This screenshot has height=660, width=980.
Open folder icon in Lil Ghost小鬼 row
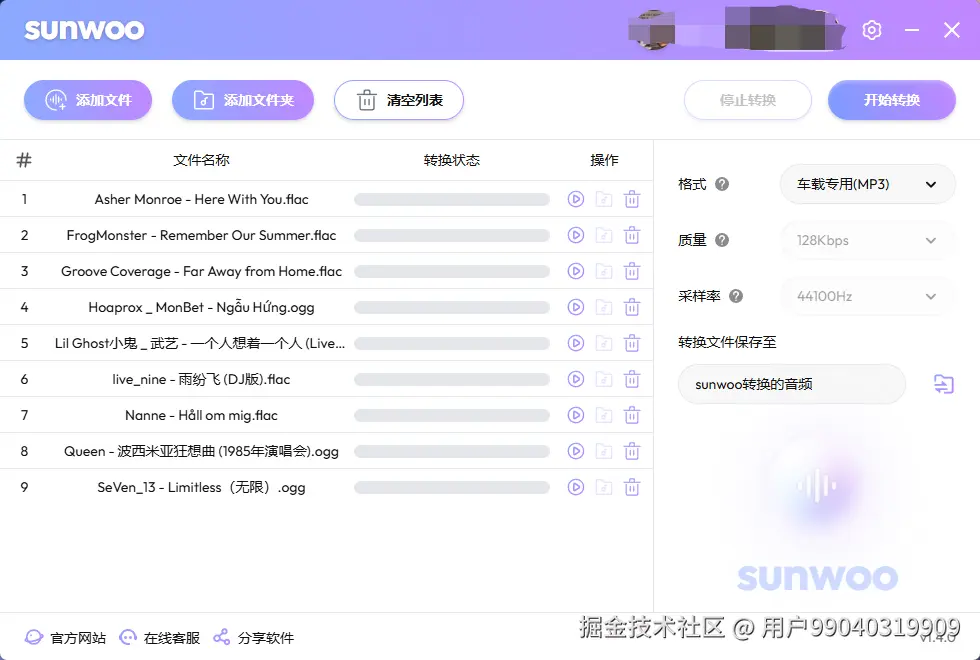tap(604, 343)
